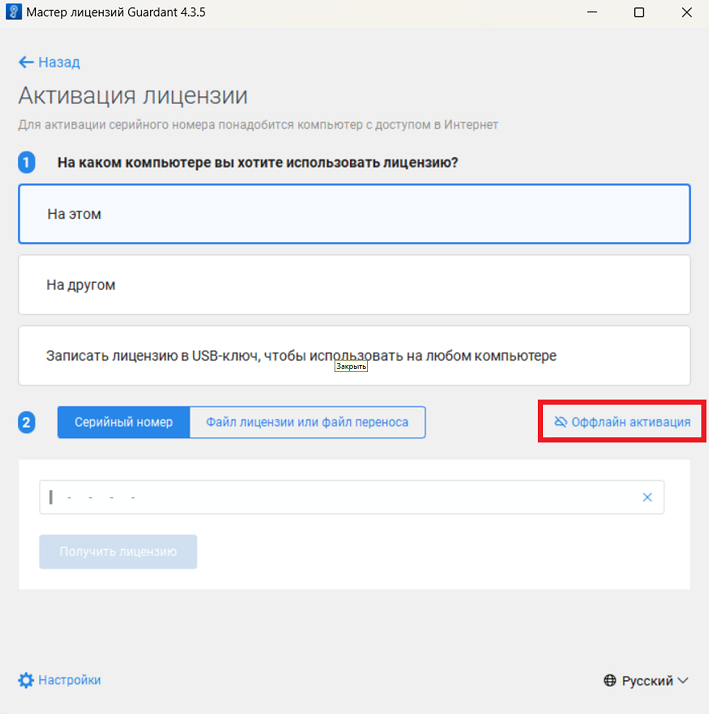The width and height of the screenshot is (709, 714).
Task: Click the Guardant app icon in title bar
Action: [x=14, y=13]
